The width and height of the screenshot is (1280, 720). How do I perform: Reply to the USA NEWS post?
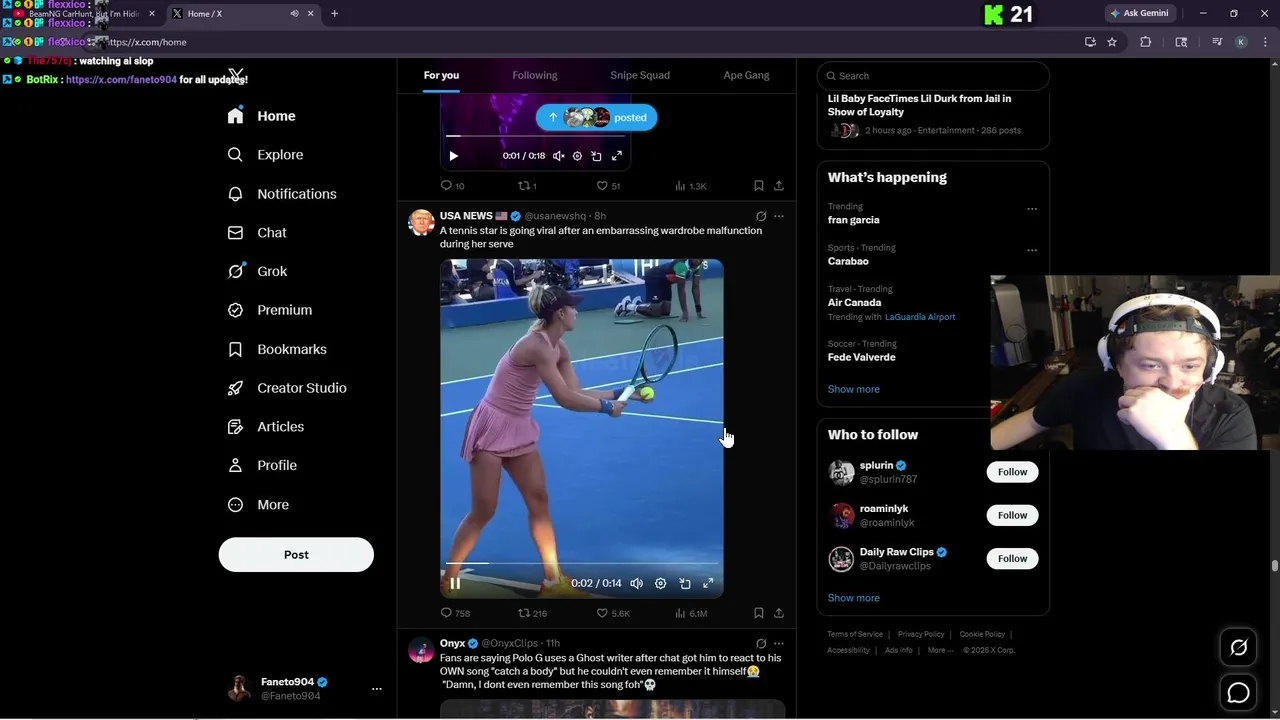(455, 613)
